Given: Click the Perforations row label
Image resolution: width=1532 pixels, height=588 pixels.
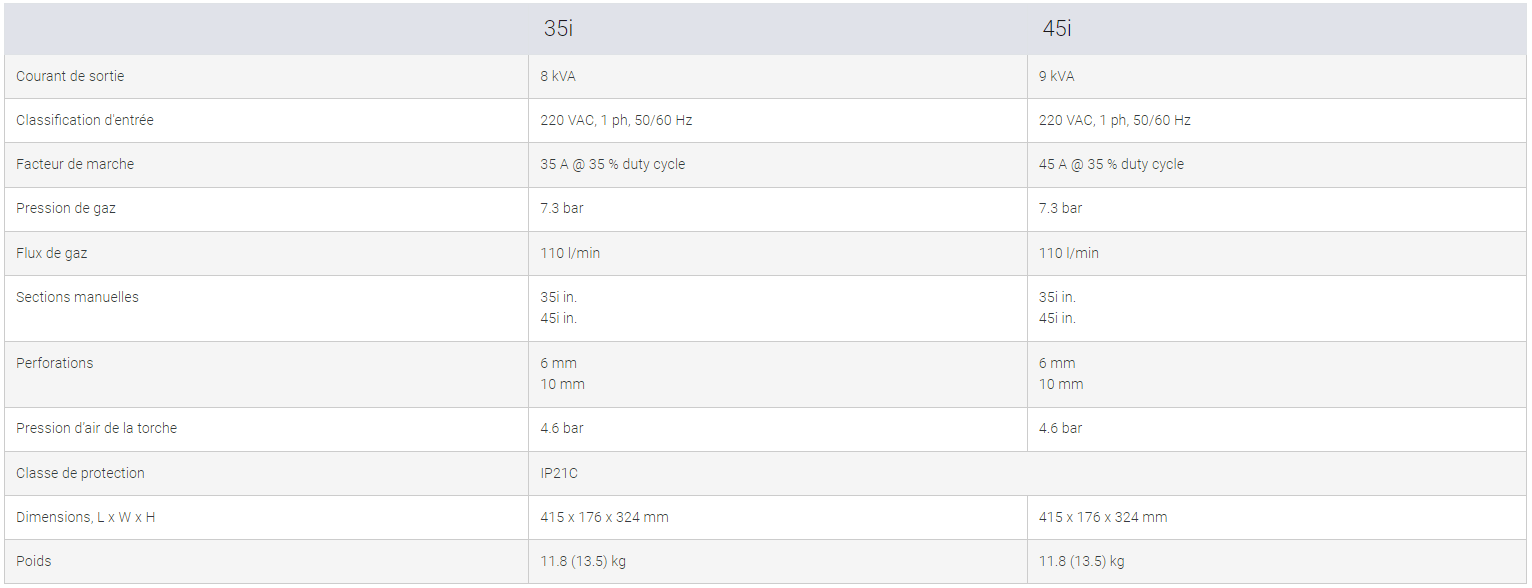Looking at the screenshot, I should [x=55, y=363].
